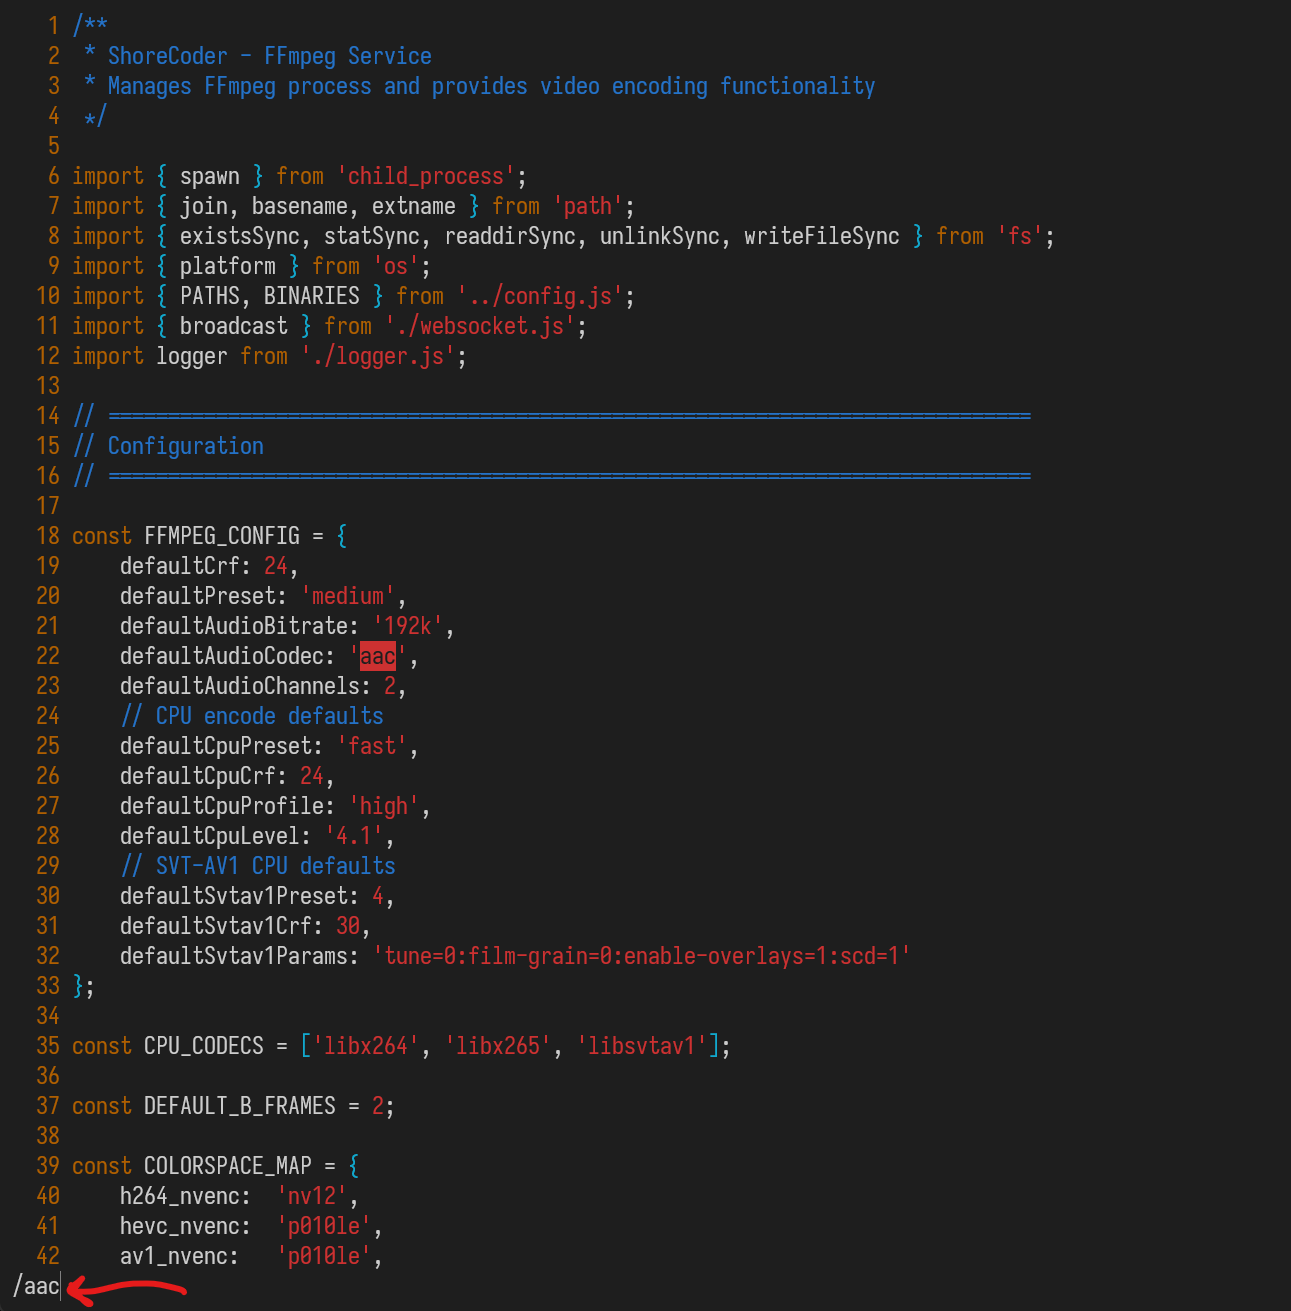Click the "SVT-AV1 CPU defaults" comment
Image resolution: width=1291 pixels, height=1311 pixels.
pos(258,866)
